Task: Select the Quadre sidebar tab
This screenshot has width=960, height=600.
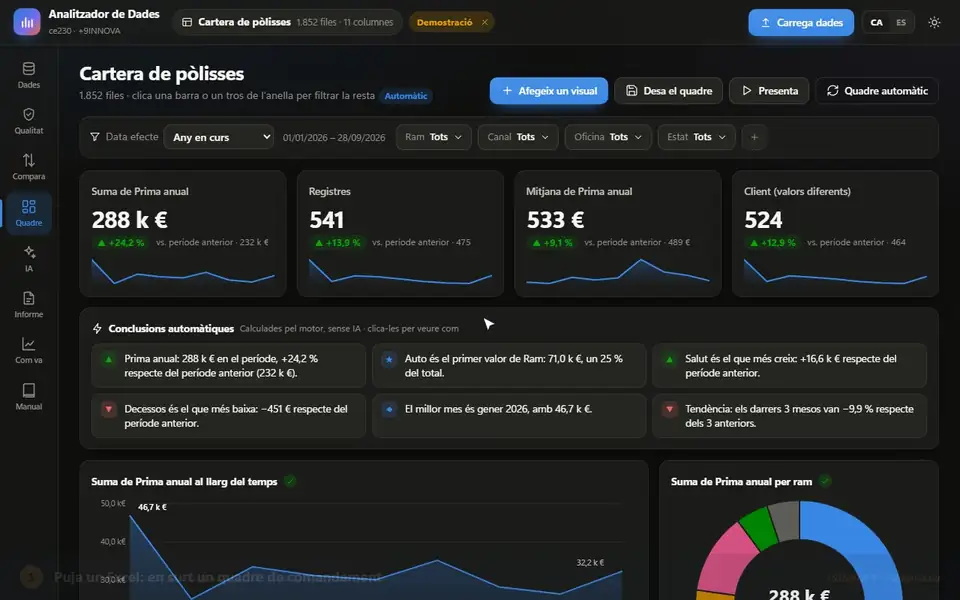Action: coord(29,213)
